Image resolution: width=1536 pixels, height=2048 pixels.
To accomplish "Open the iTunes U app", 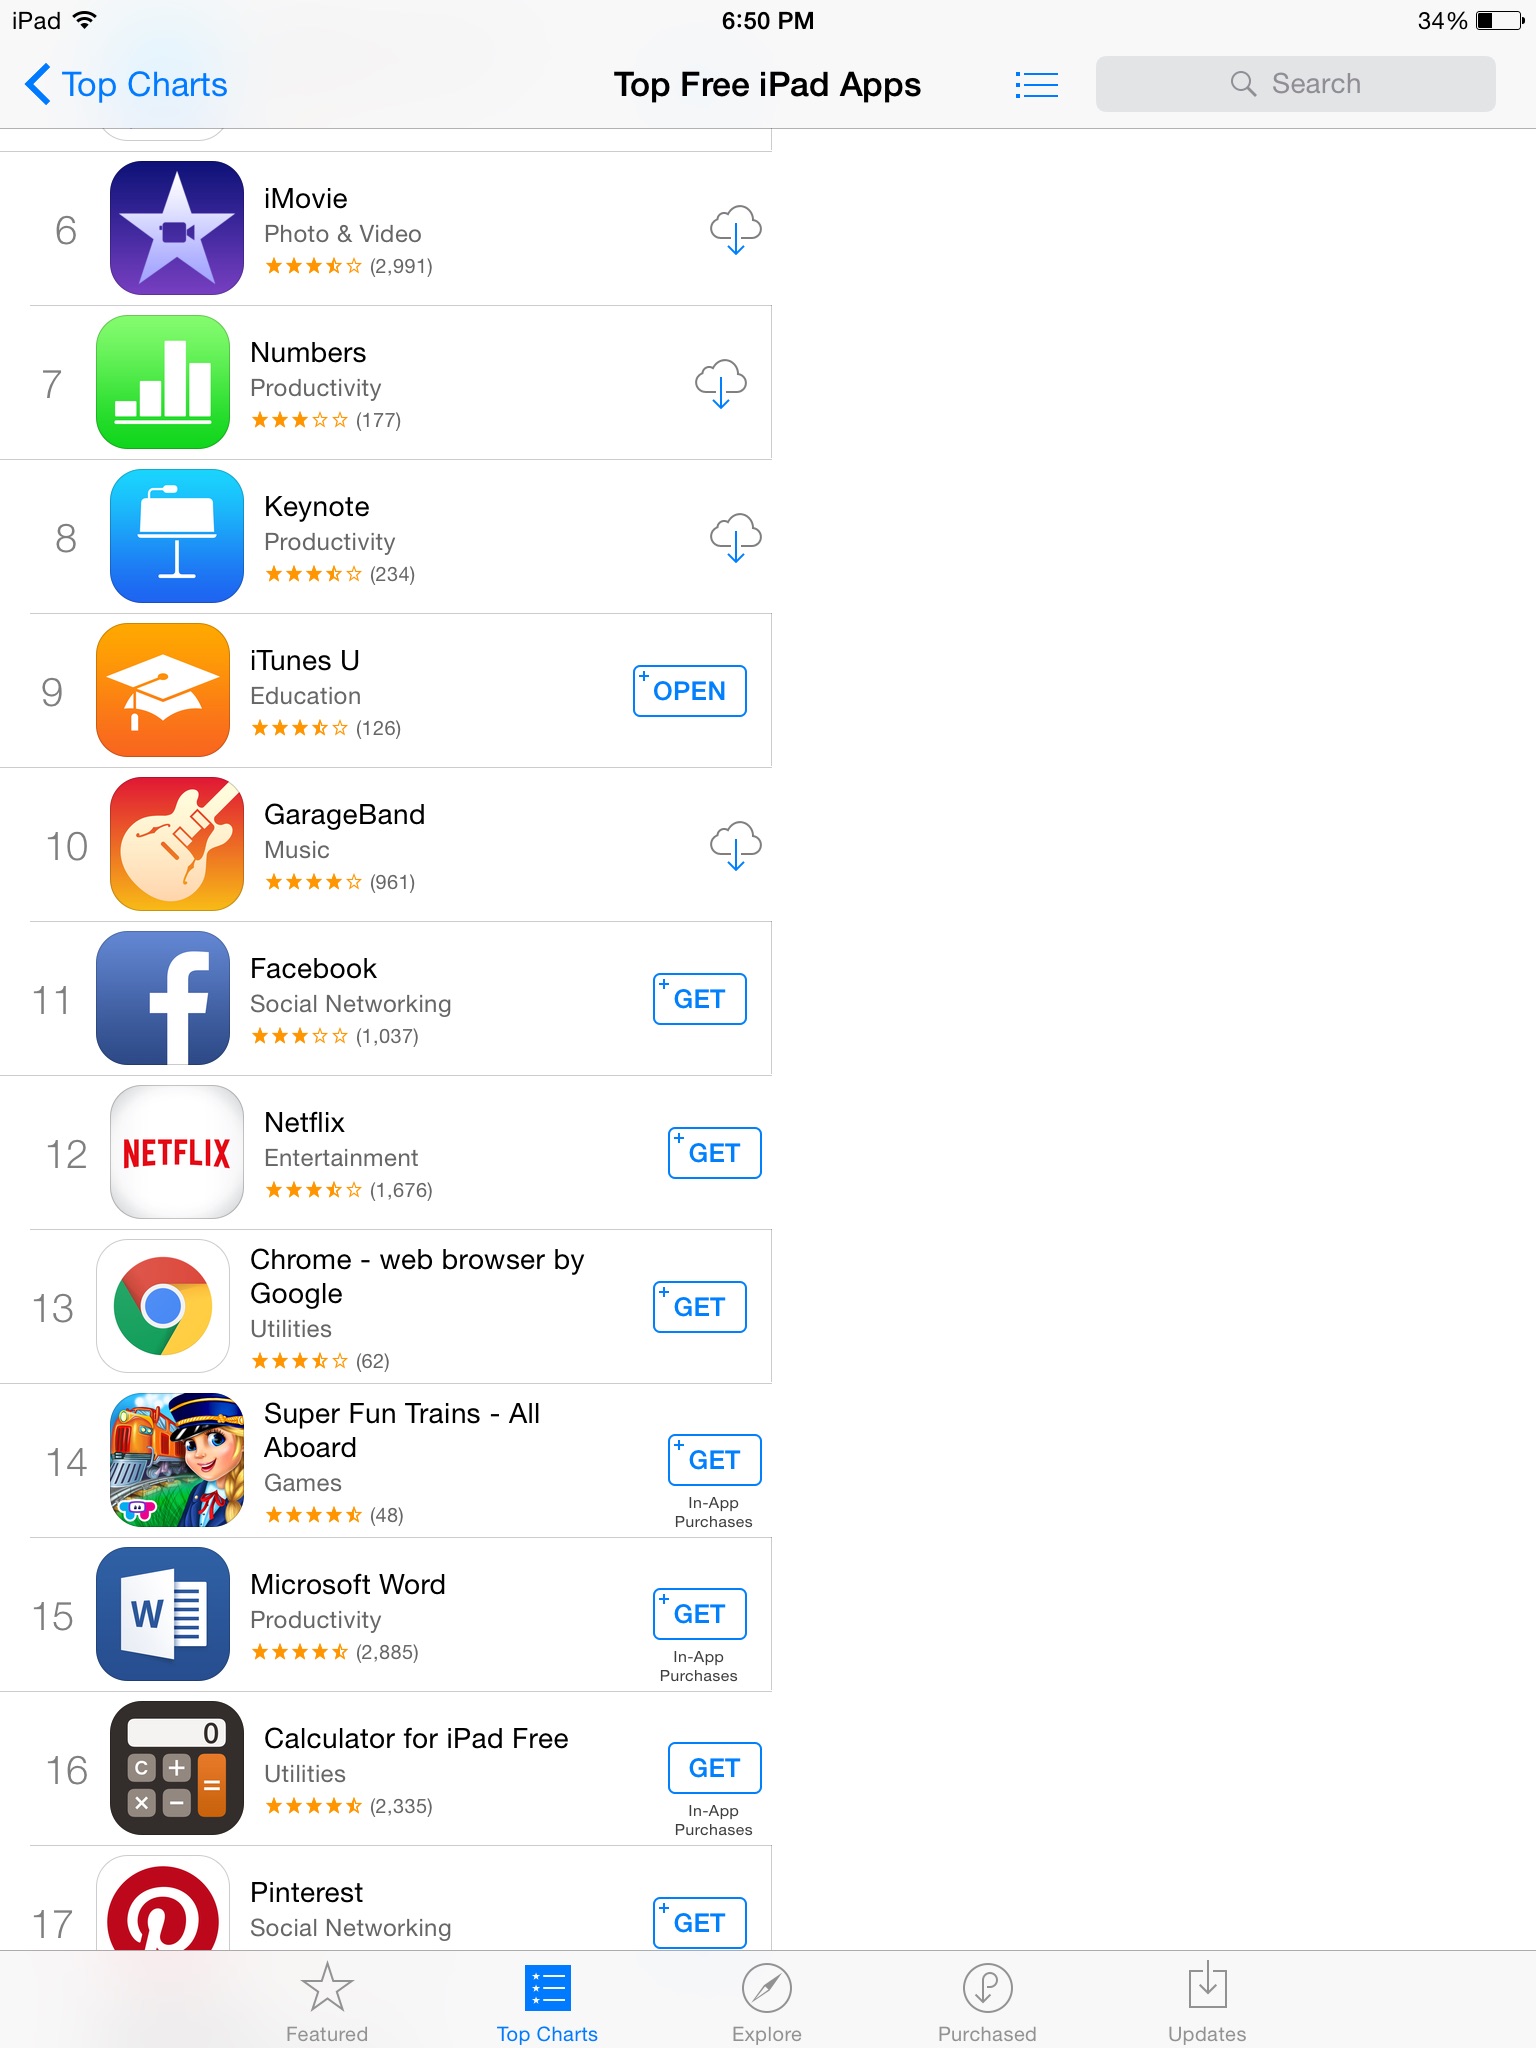I will [x=690, y=691].
